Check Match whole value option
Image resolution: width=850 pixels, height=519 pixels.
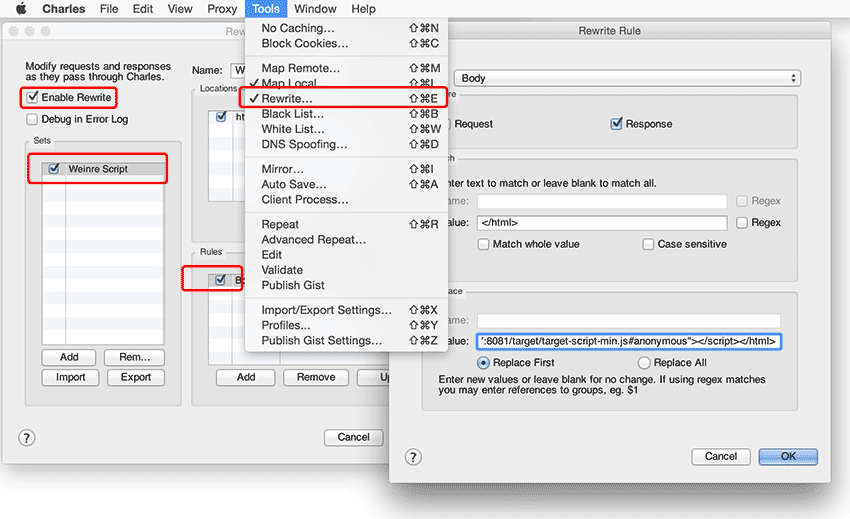tap(484, 244)
